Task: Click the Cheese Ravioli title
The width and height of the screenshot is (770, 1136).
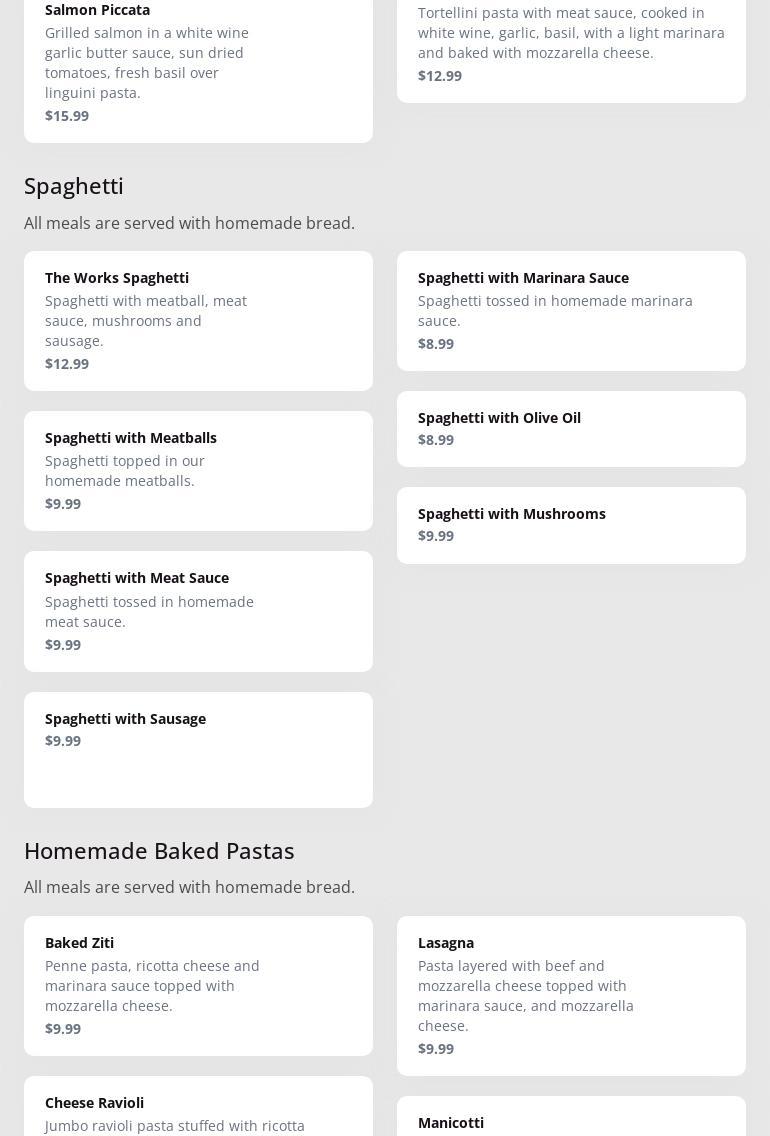Action: click(94, 1103)
